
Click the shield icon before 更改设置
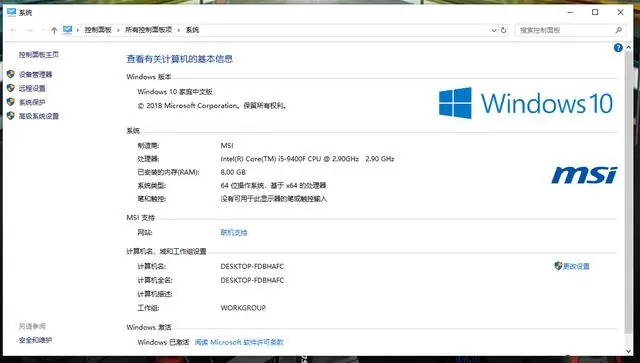click(x=558, y=266)
